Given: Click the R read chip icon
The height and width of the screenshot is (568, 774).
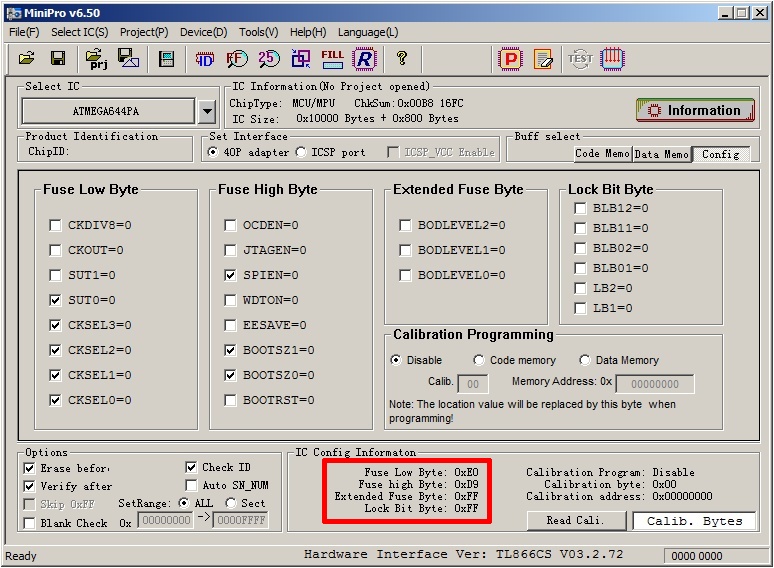Looking at the screenshot, I should click(364, 59).
